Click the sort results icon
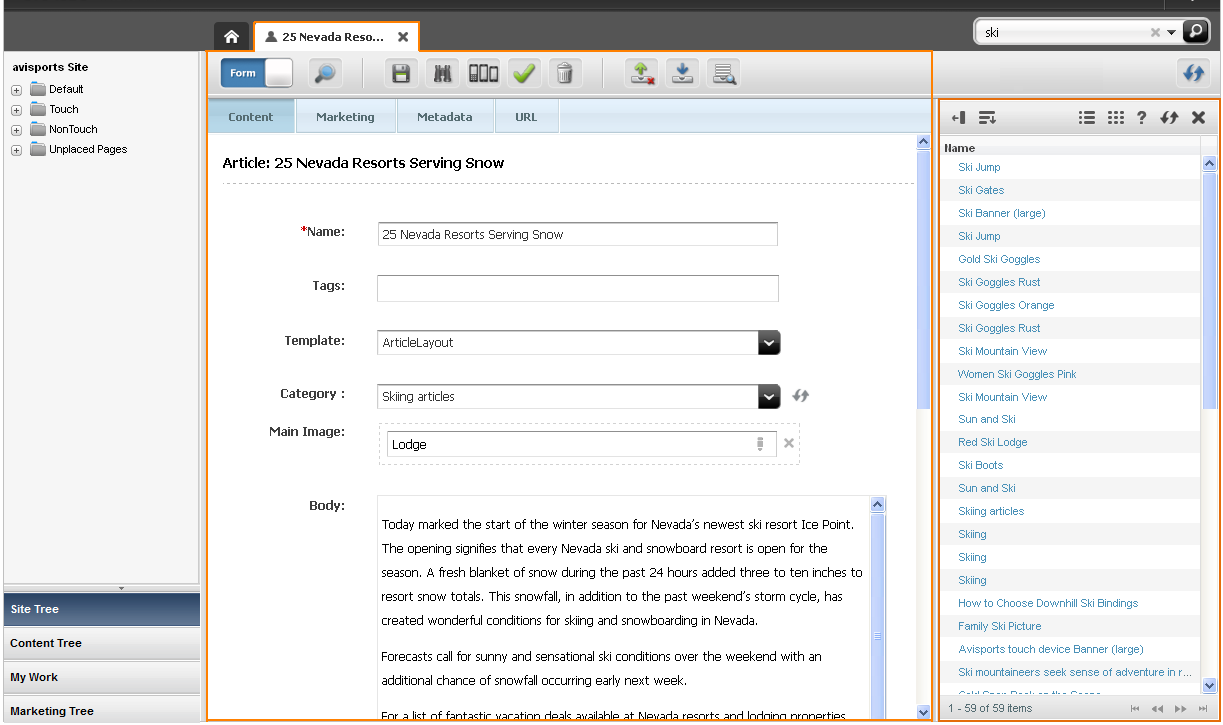This screenshot has width=1223, height=725. 987,117
